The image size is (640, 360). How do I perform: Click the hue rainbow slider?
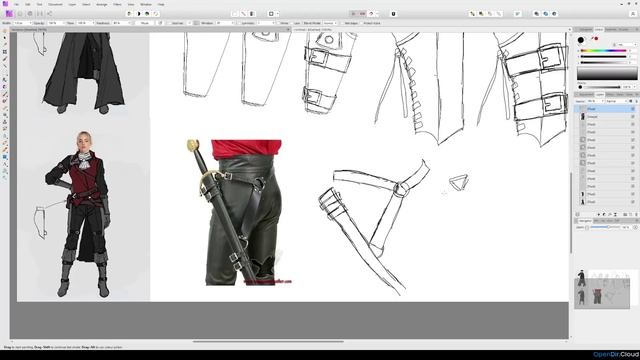(603, 51)
